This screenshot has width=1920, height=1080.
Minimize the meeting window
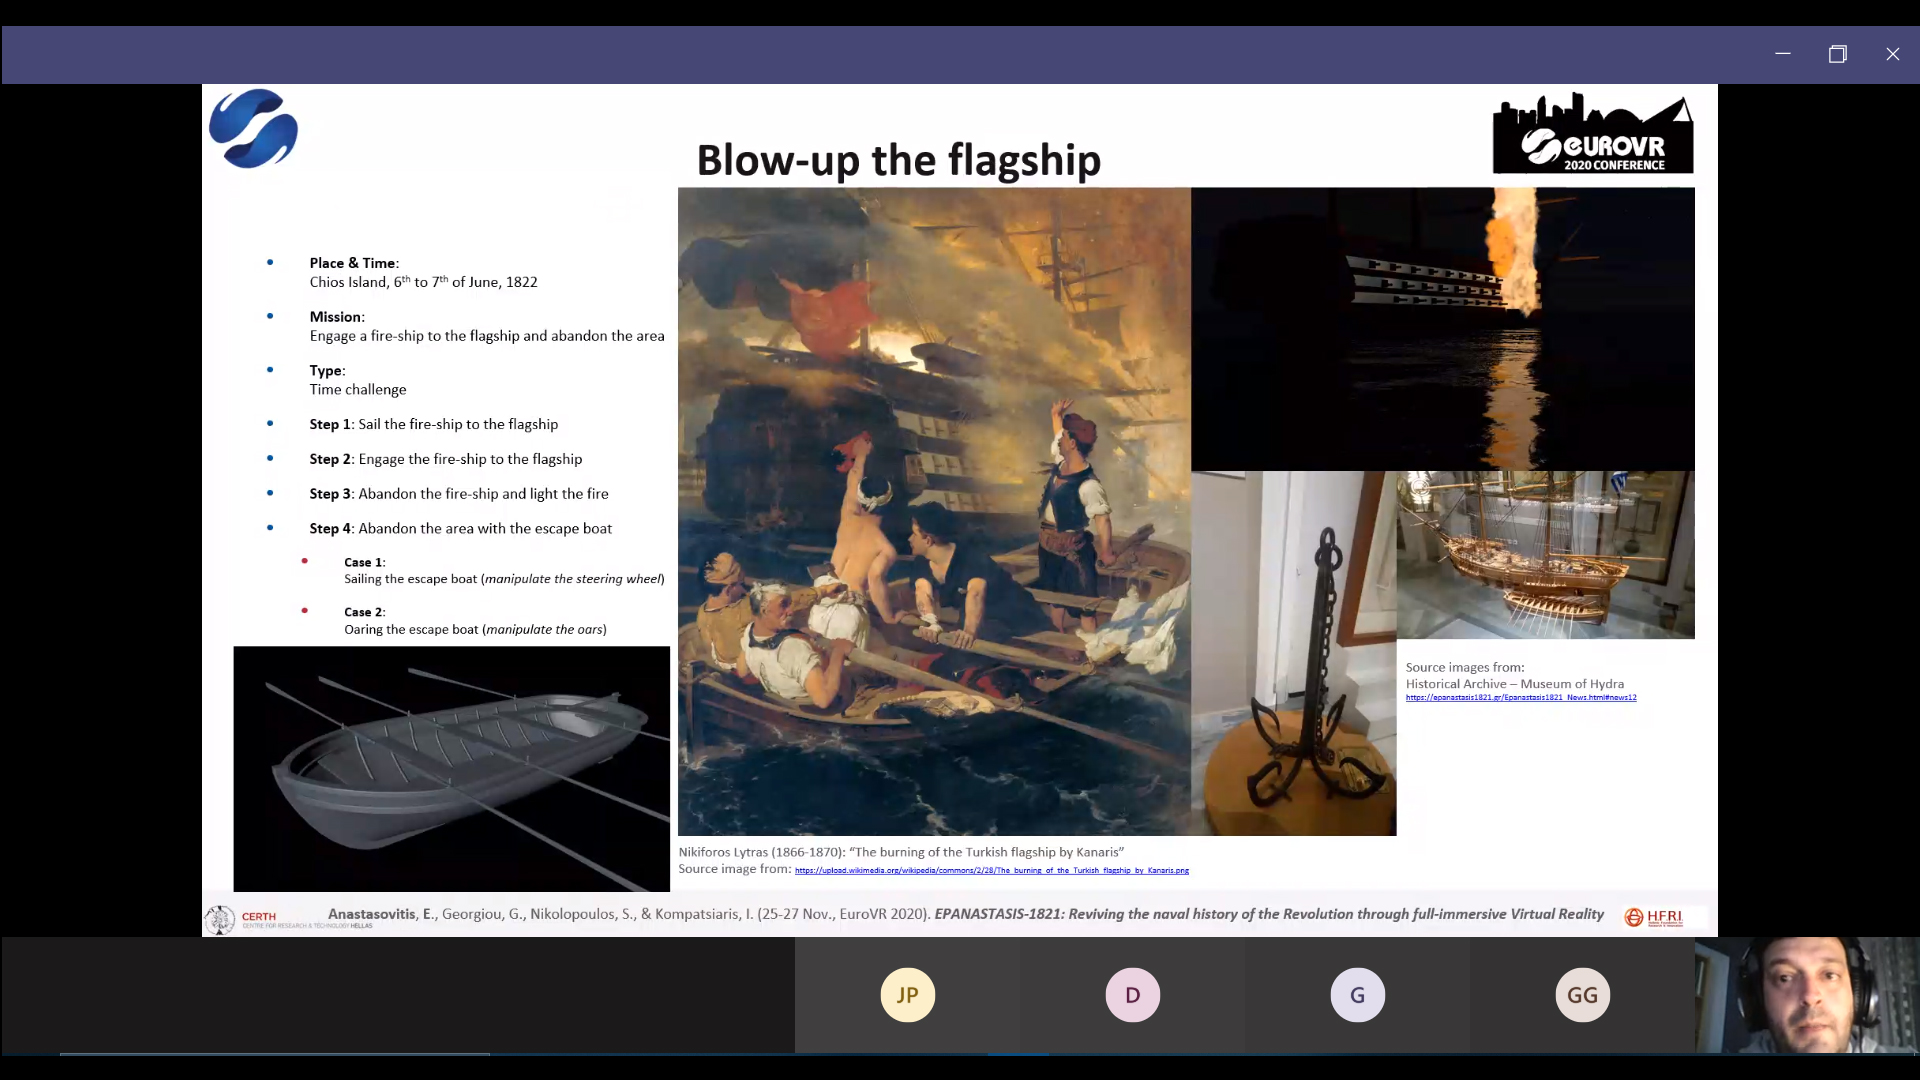(1782, 54)
